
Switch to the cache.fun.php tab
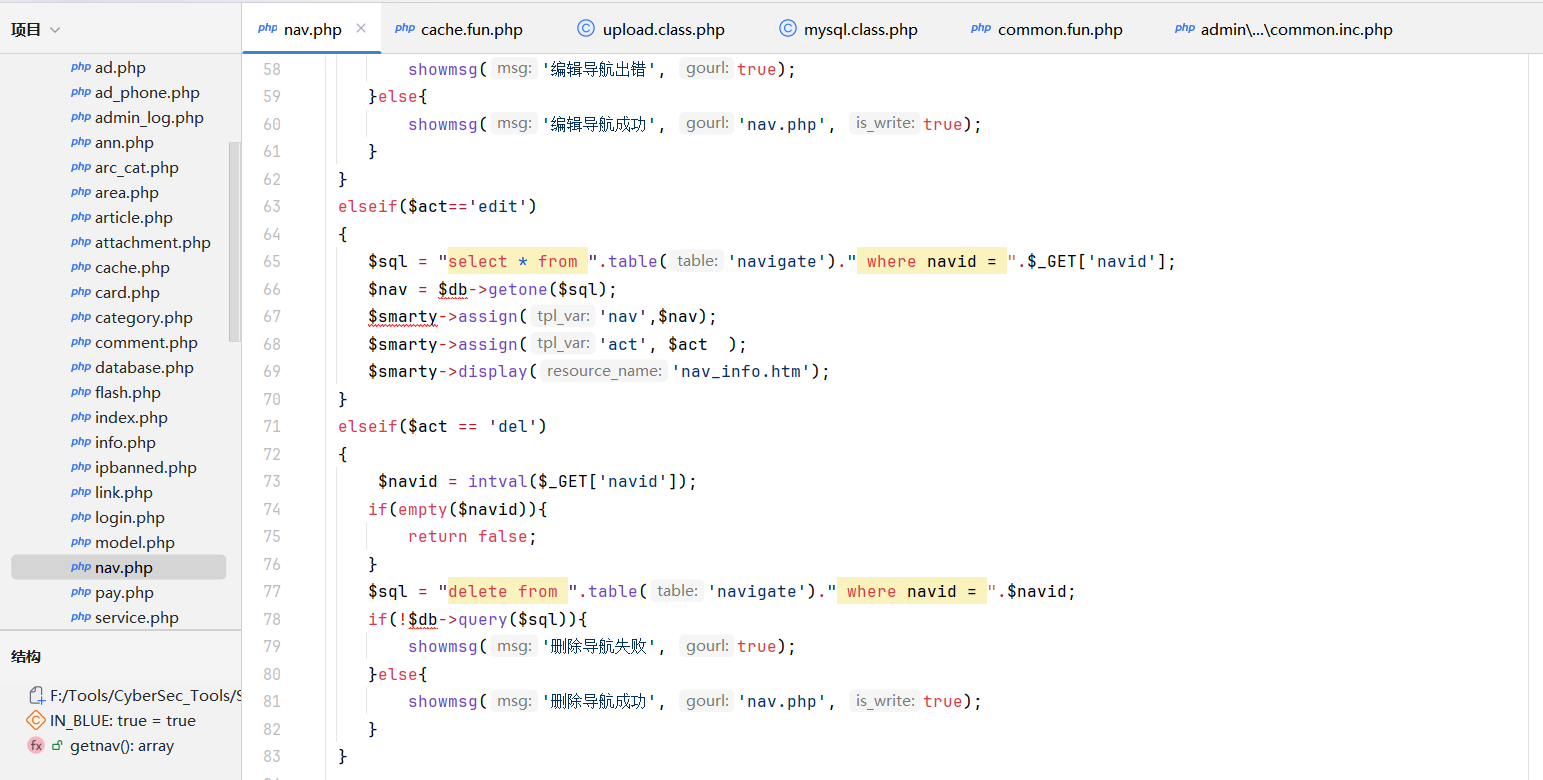tap(471, 30)
